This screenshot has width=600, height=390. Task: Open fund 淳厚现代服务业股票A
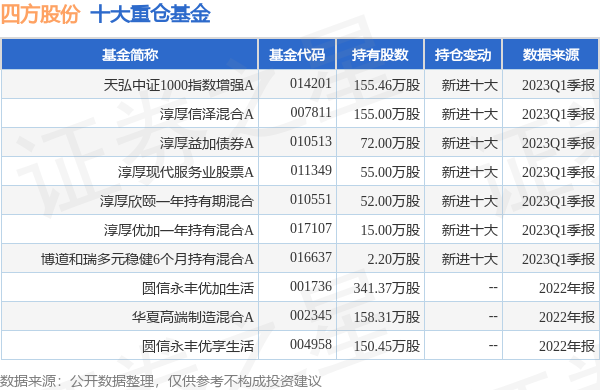(186, 172)
